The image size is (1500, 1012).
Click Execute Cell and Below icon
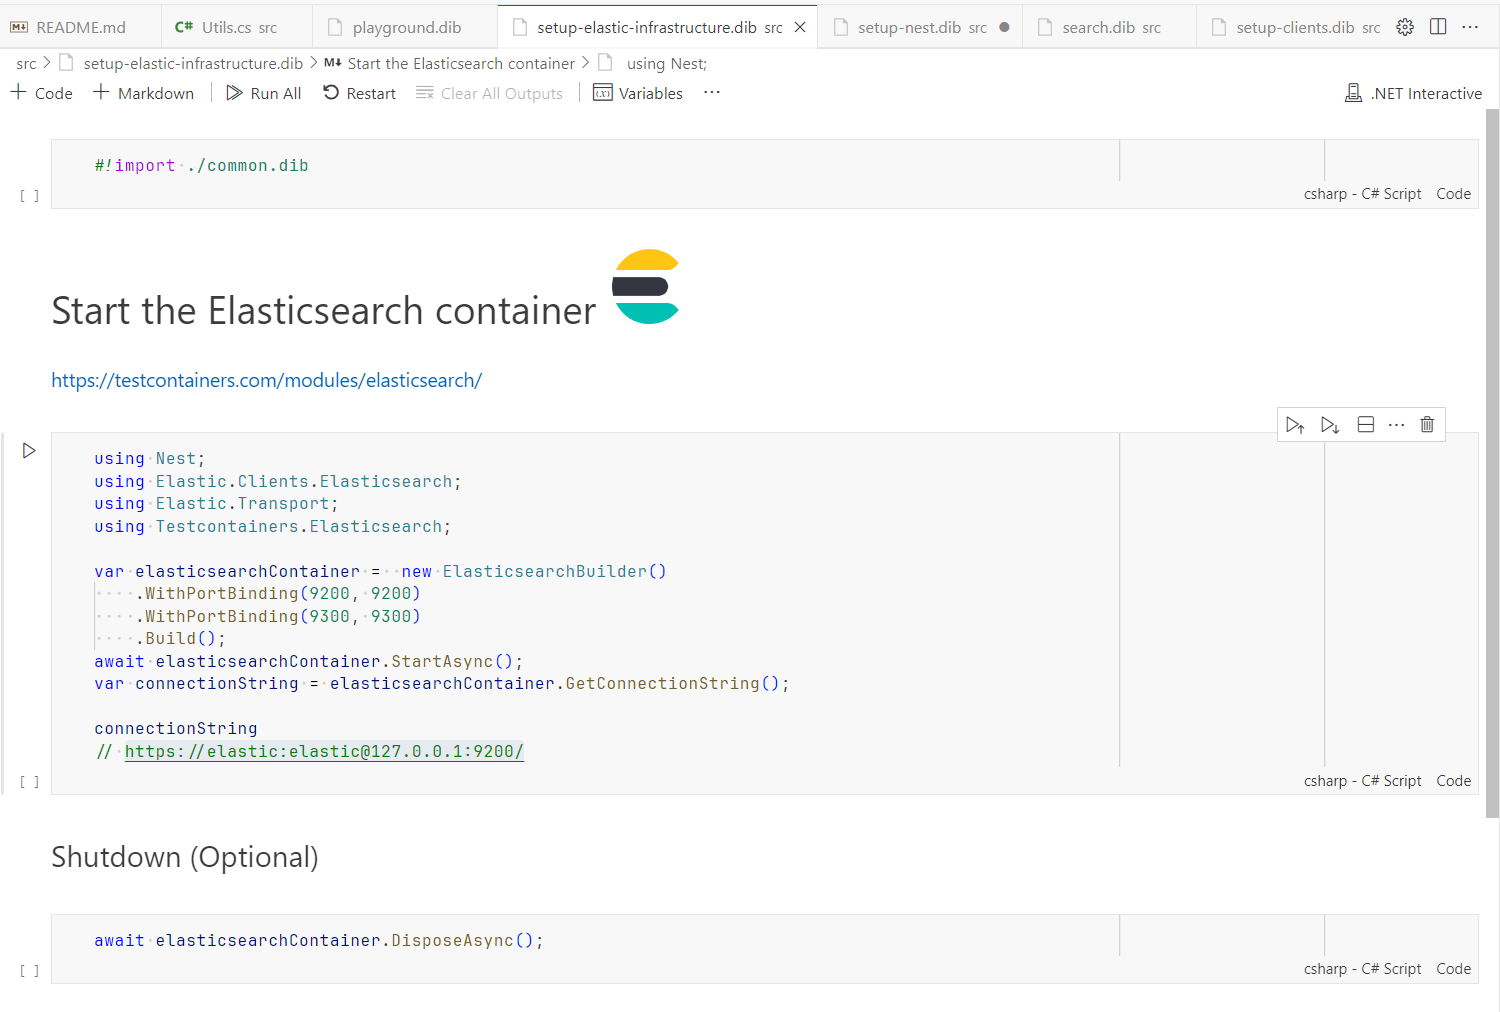coord(1330,425)
